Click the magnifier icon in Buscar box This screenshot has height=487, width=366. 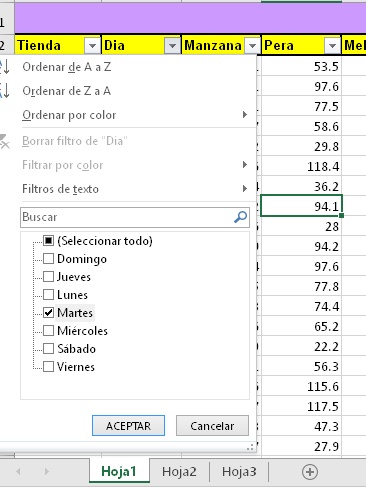[x=240, y=217]
